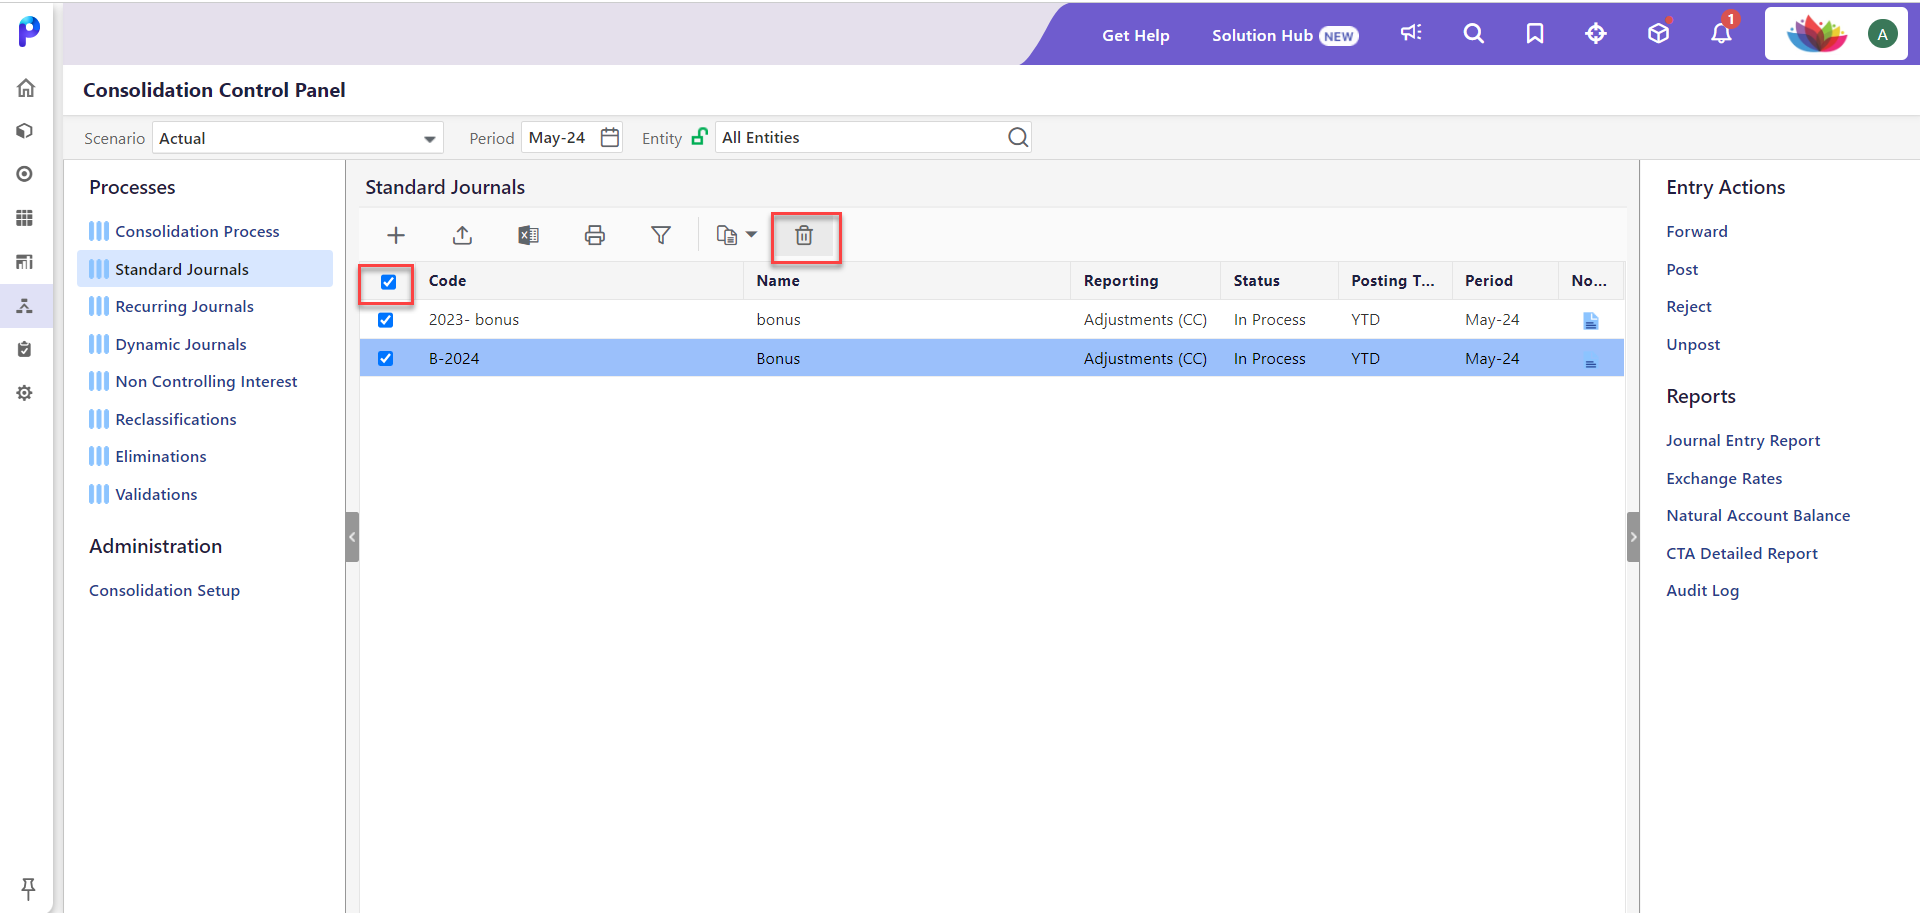Collapse the right Entry Actions panel
The height and width of the screenshot is (913, 1920).
pos(1633,537)
